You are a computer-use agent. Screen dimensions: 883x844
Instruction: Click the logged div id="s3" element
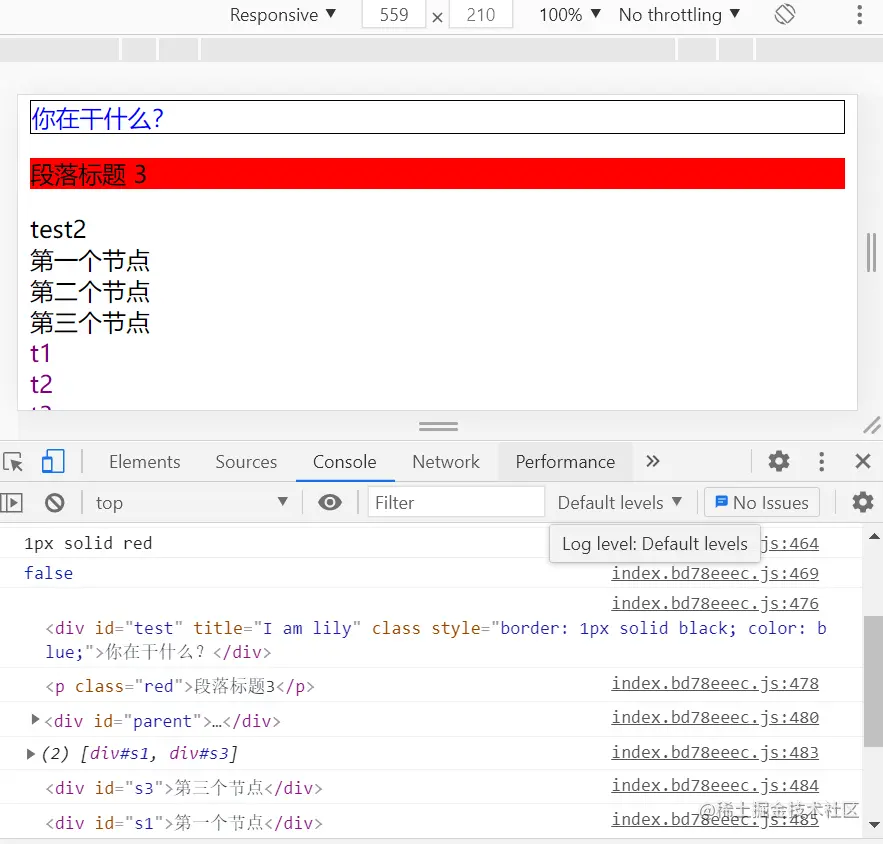coord(184,788)
